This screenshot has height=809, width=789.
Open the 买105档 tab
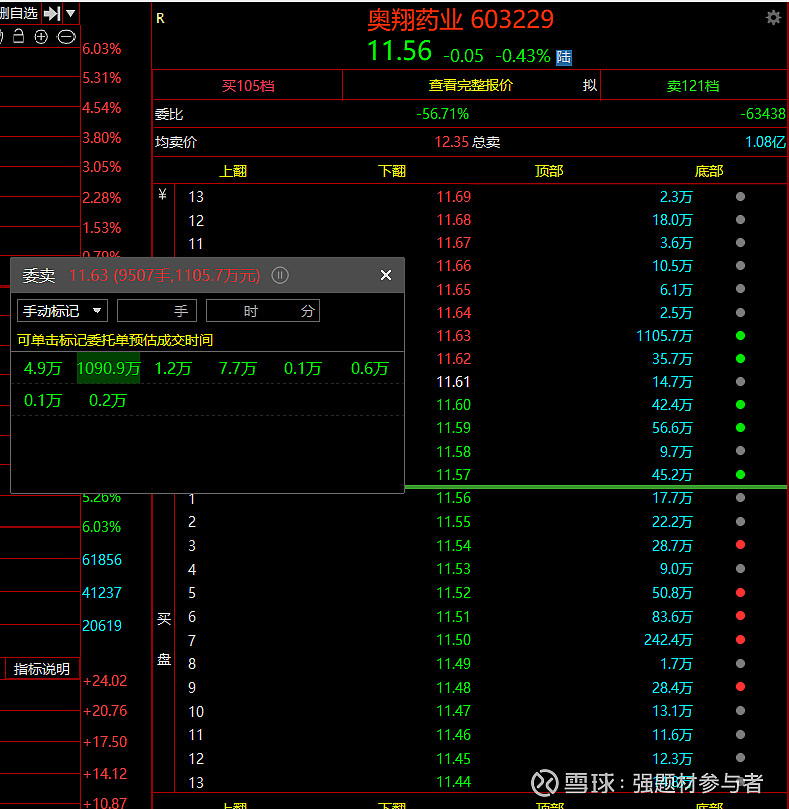248,86
